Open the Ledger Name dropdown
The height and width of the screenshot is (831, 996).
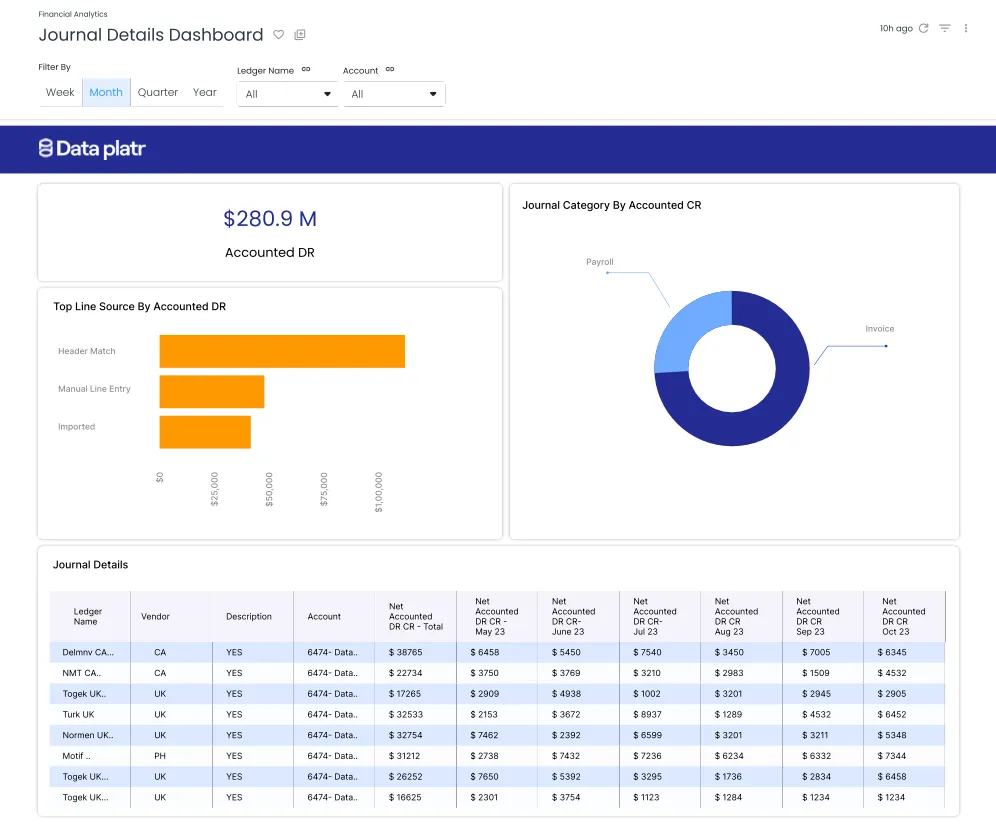tap(288, 94)
